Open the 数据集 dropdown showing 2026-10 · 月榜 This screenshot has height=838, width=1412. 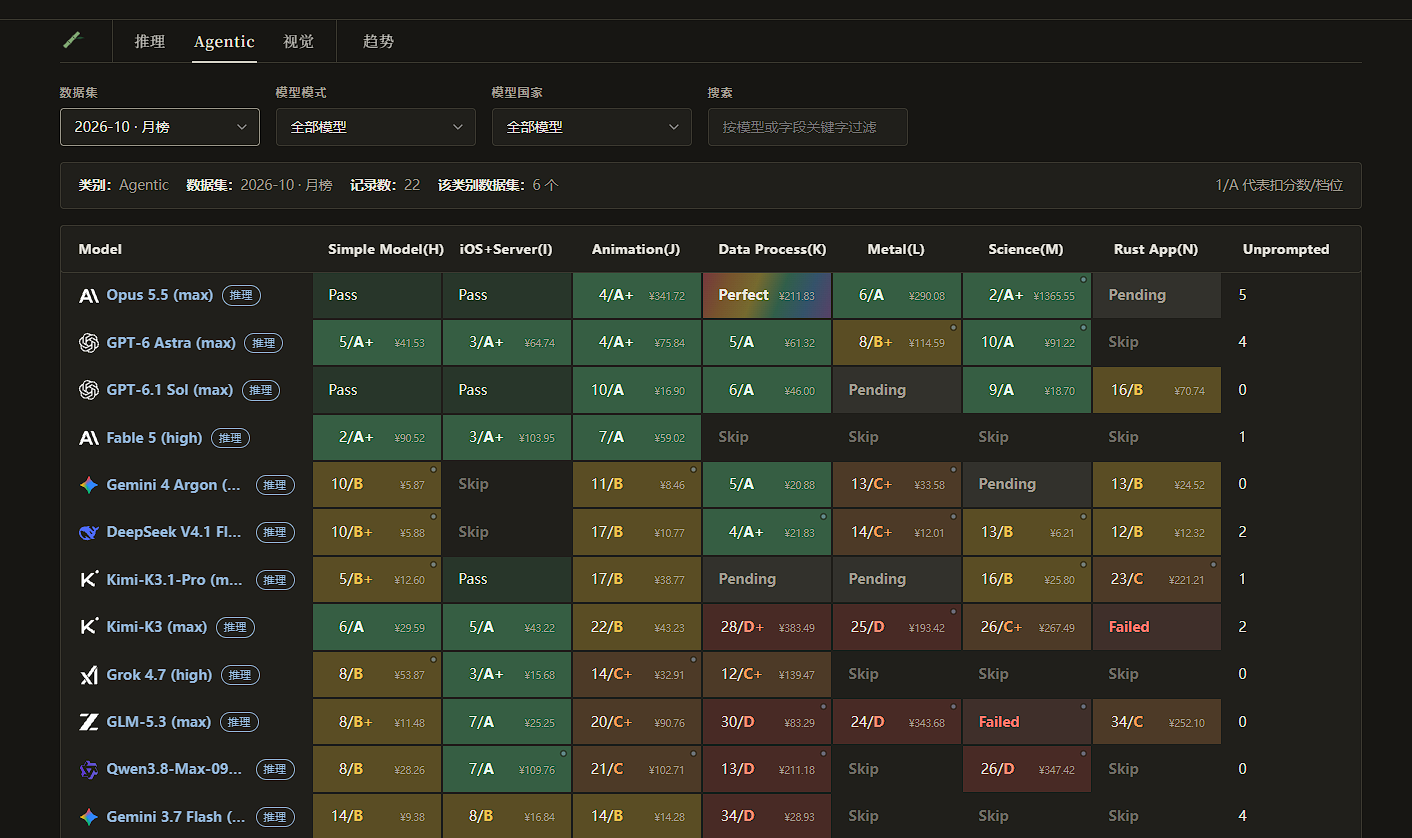tap(160, 127)
